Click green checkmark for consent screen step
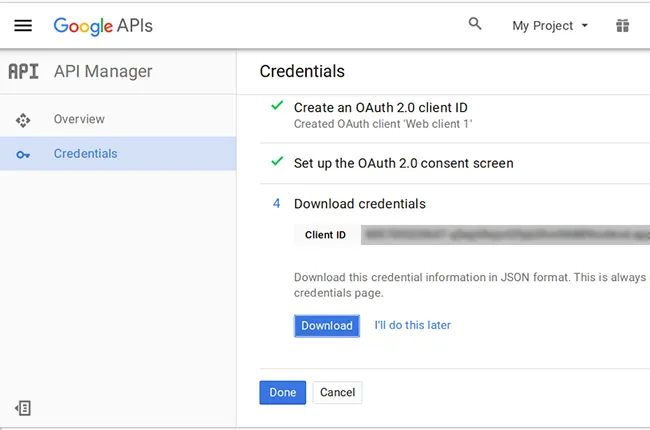Image resolution: width=650 pixels, height=430 pixels. pos(277,162)
